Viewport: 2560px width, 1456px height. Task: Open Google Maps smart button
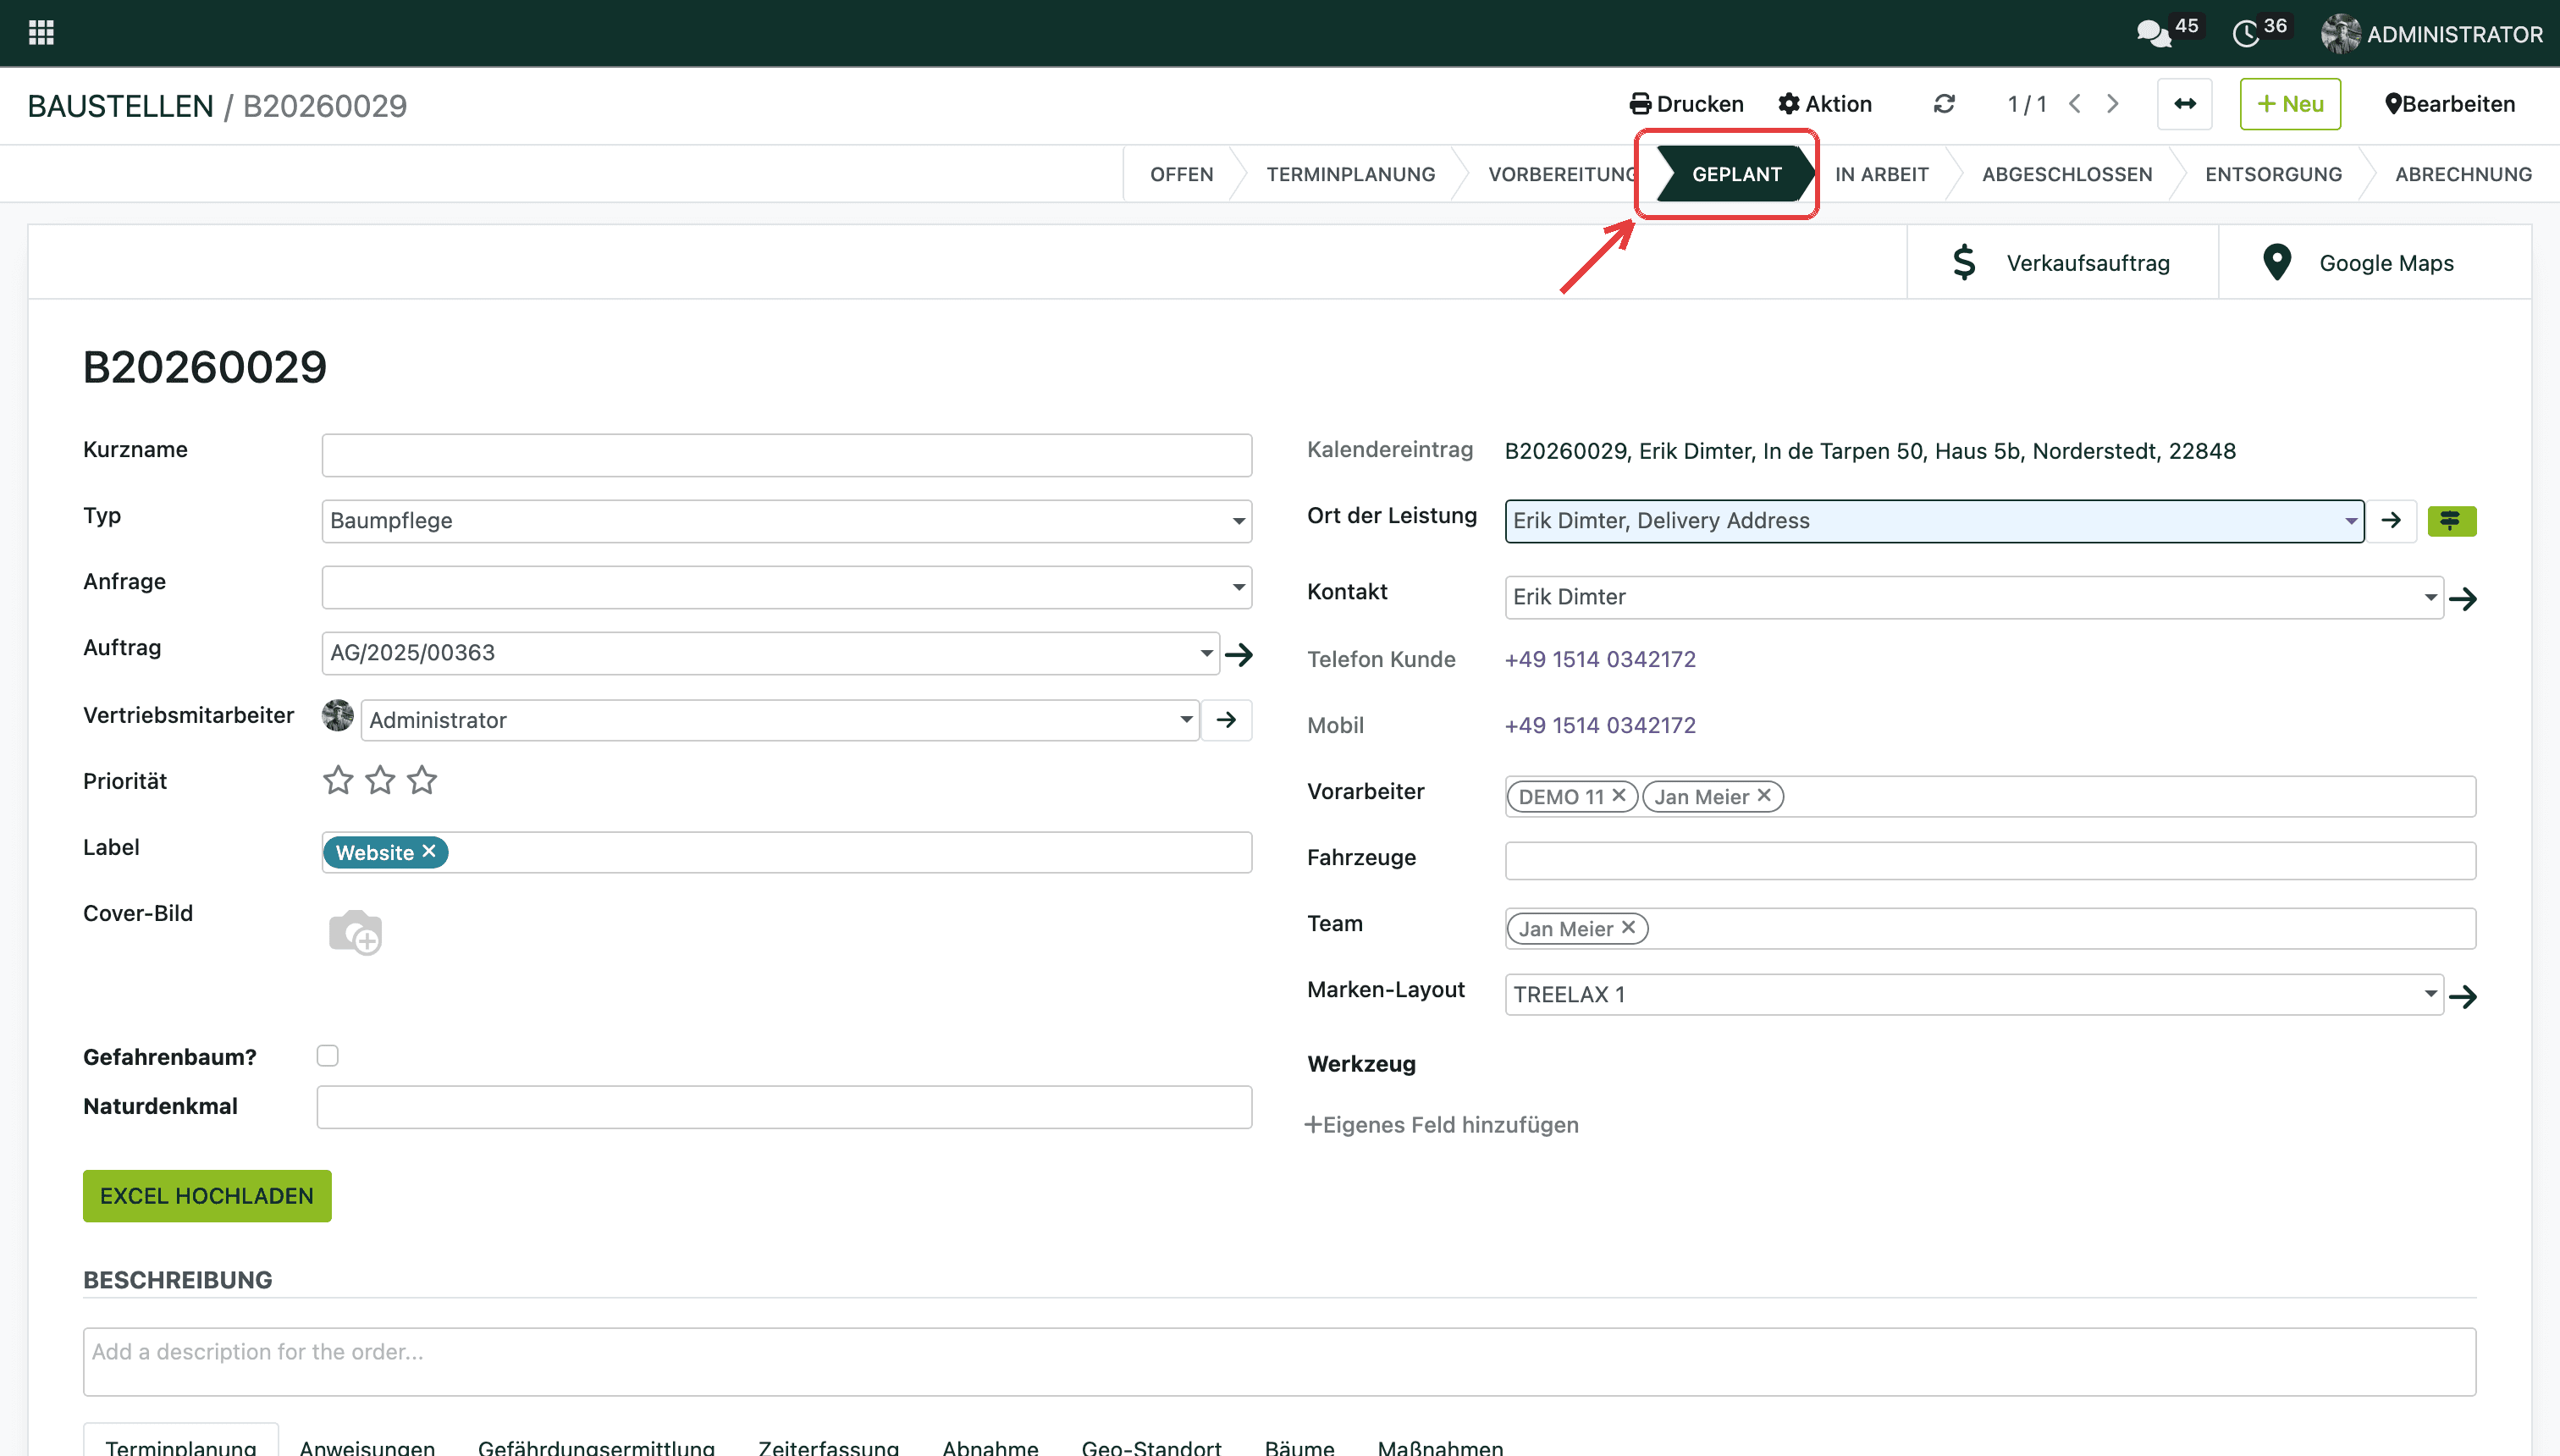point(2375,263)
